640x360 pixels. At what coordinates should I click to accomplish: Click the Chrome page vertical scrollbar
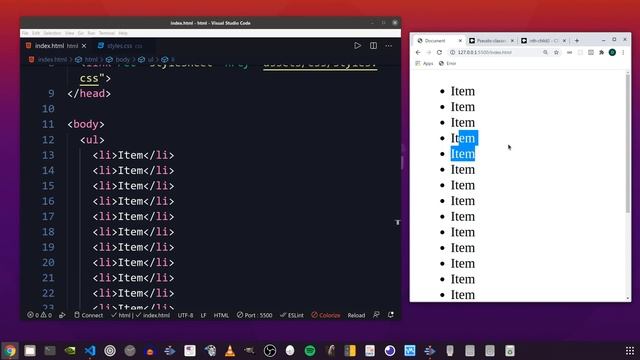pyautogui.click(x=628, y=143)
